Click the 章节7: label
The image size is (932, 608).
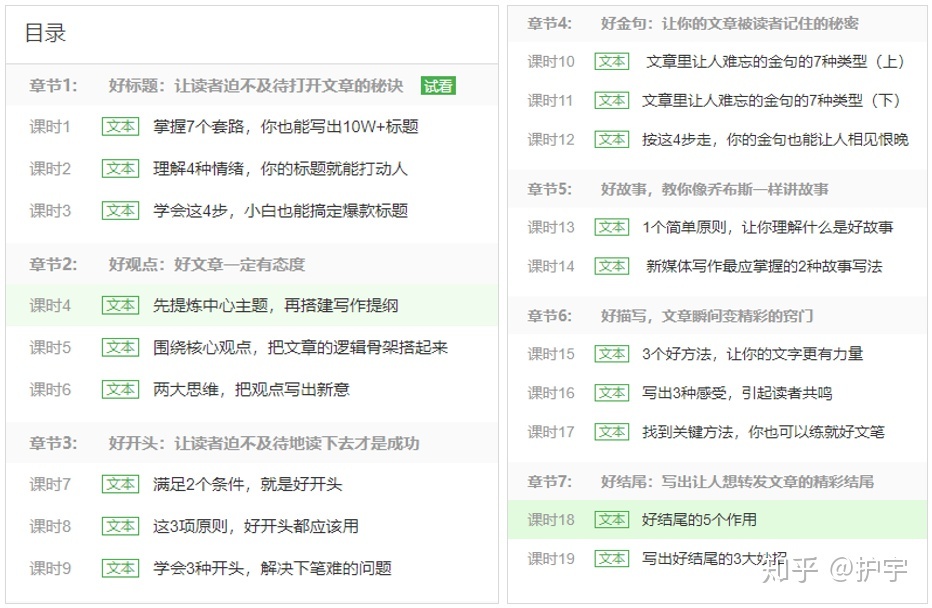(x=549, y=481)
